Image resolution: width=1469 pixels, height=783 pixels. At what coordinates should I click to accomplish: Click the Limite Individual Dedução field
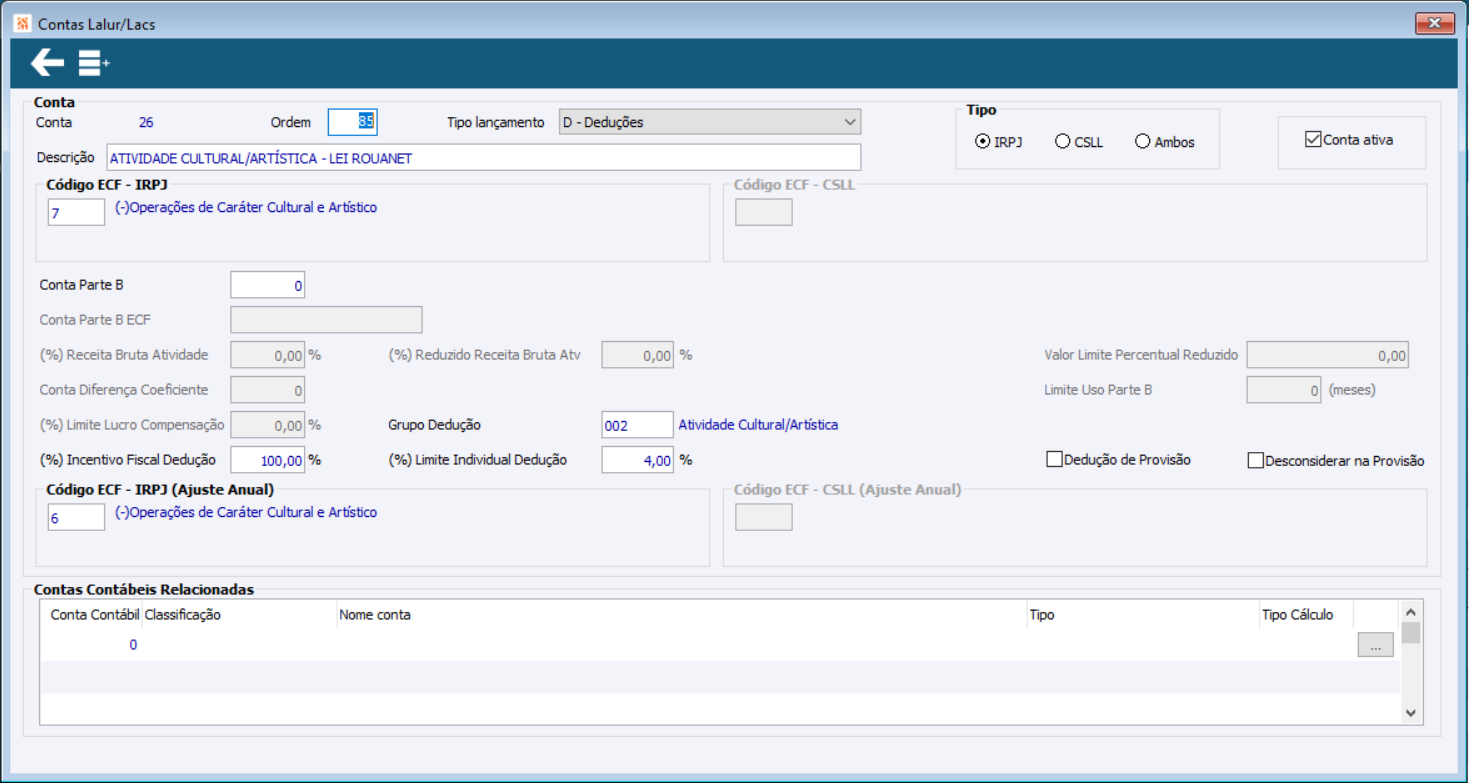coord(637,460)
